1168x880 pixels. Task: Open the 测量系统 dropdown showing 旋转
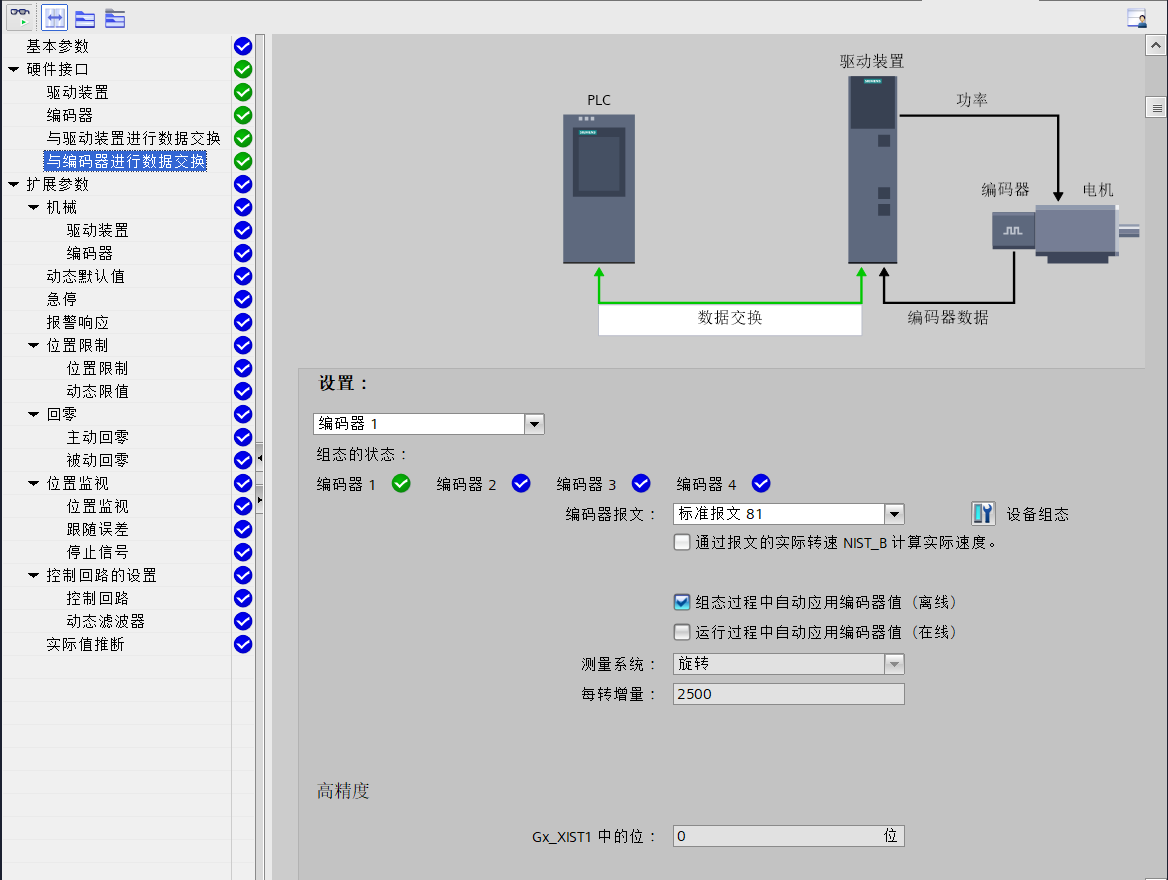pyautogui.click(x=895, y=663)
